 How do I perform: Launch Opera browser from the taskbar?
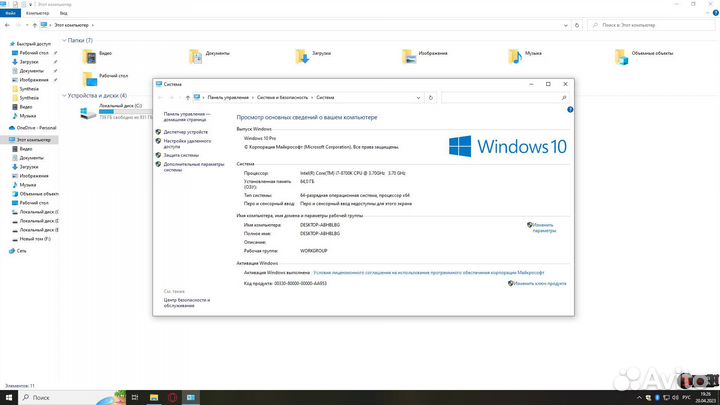click(x=173, y=397)
